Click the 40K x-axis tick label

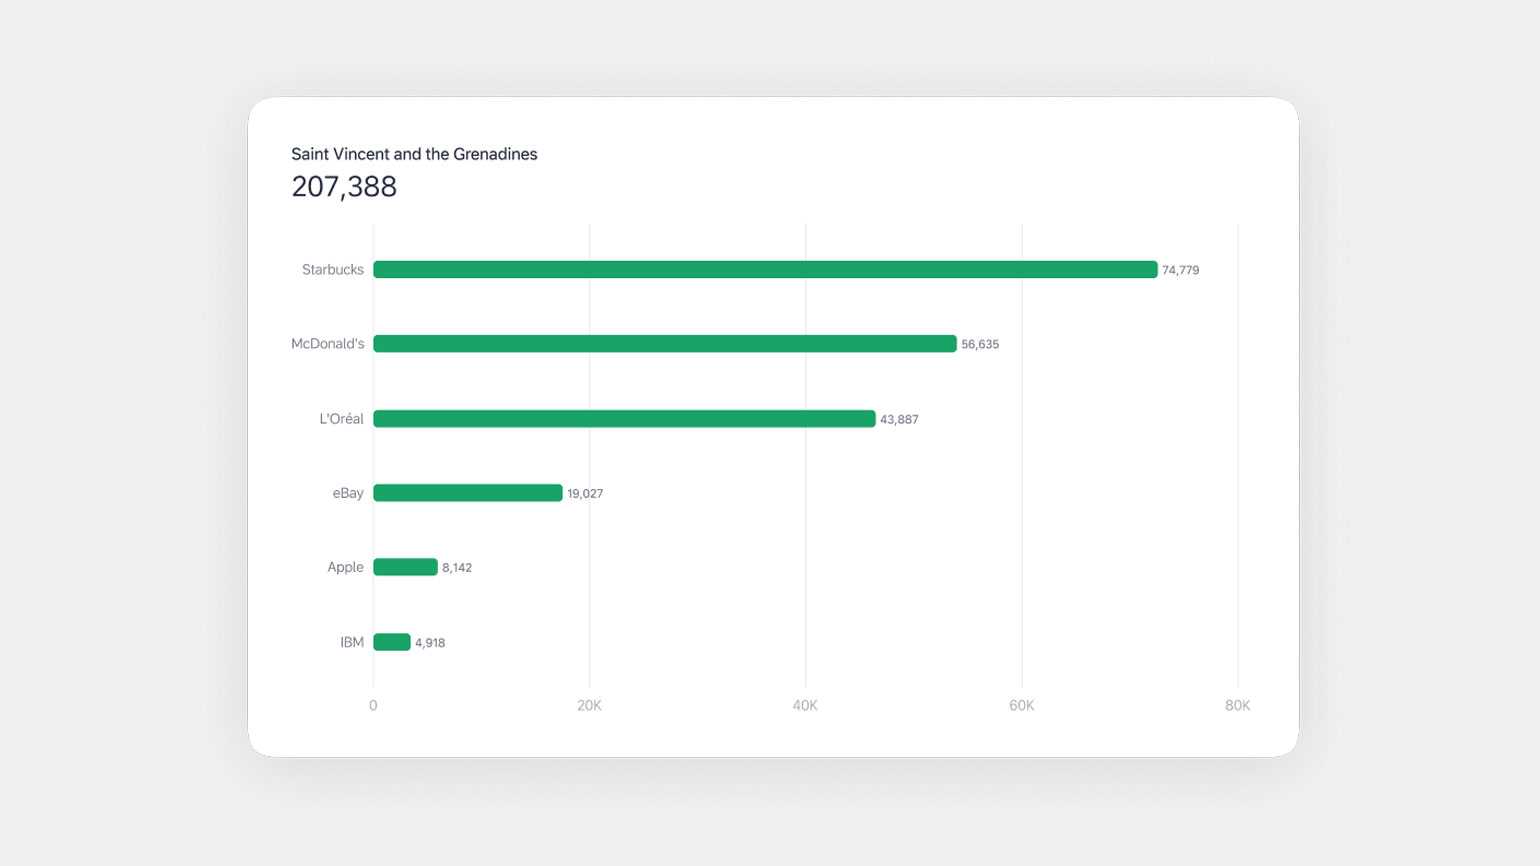click(805, 706)
